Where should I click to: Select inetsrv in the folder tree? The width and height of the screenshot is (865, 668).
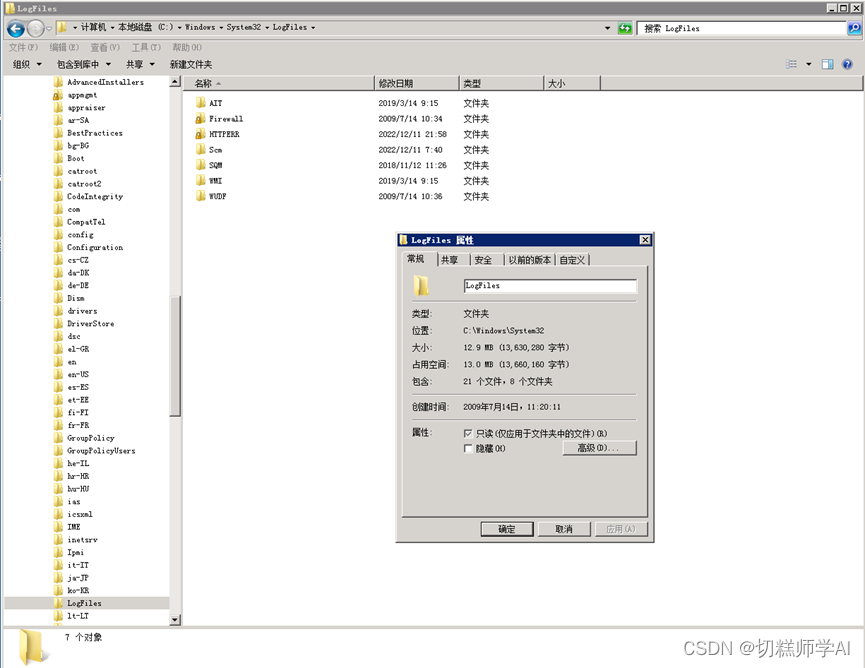83,539
